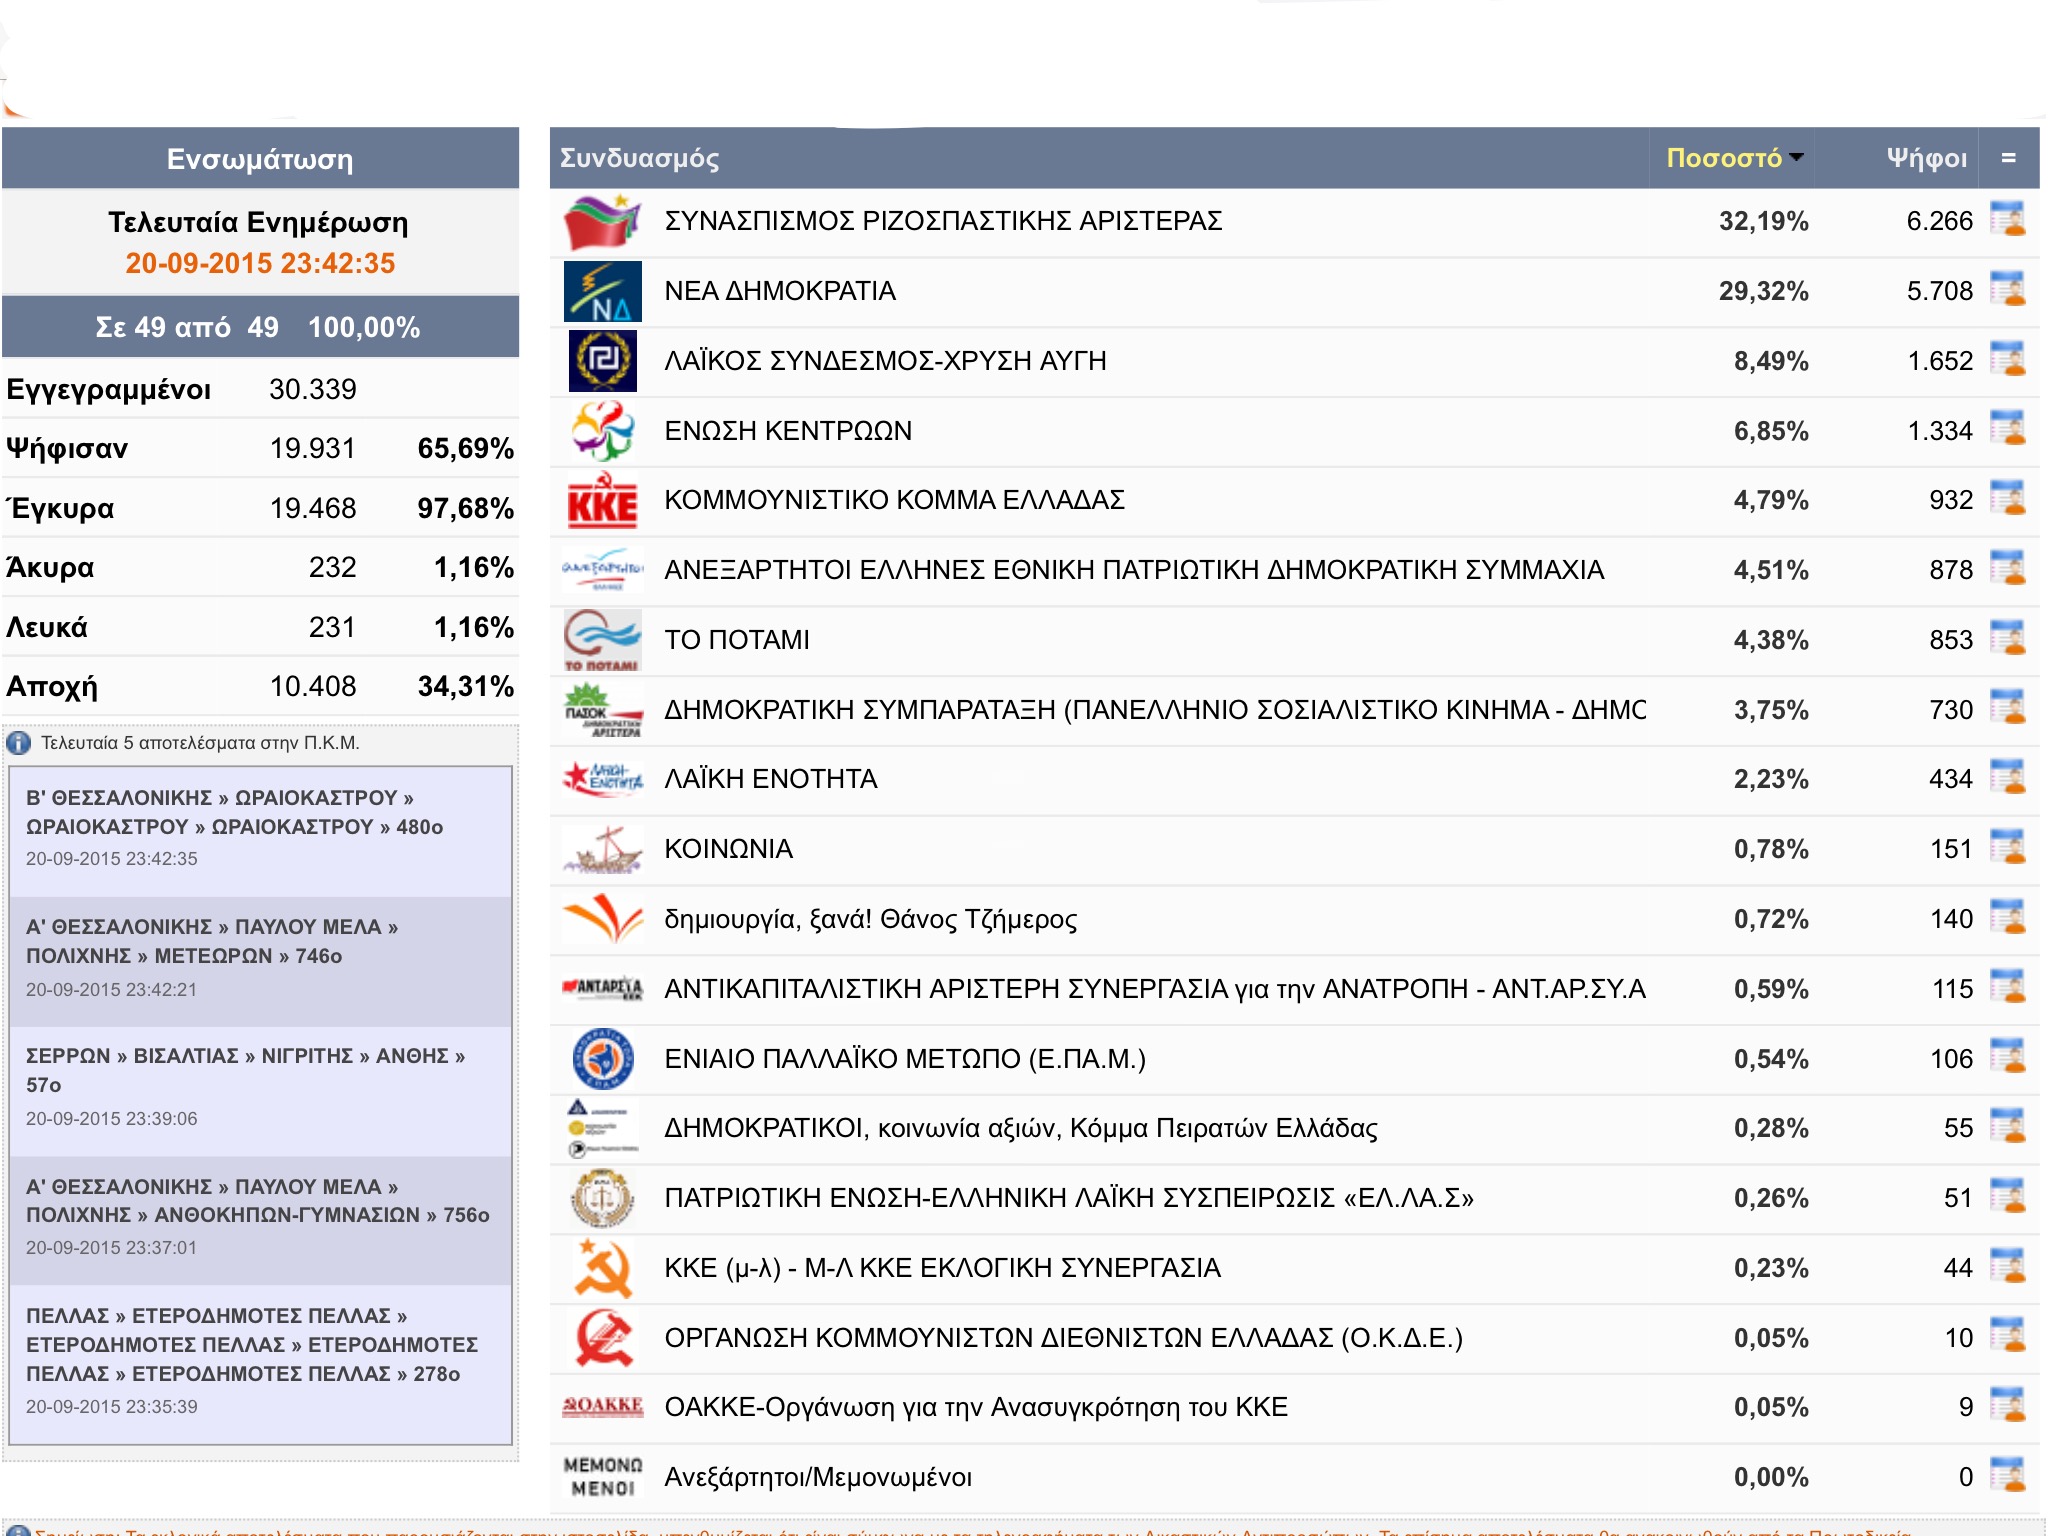Open ΩΡΑΙΟΚΑΣΤΡΟΥ 480ο result entry
This screenshot has width=2048, height=1536.
[x=261, y=831]
